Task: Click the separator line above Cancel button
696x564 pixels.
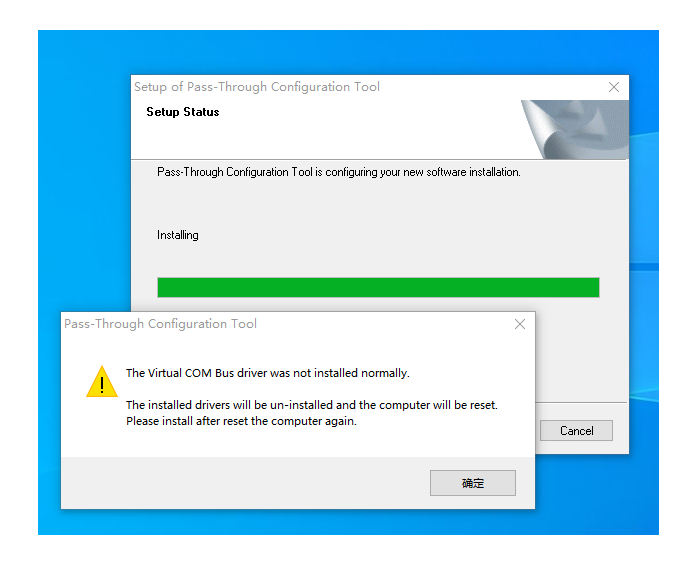Action: (x=581, y=402)
